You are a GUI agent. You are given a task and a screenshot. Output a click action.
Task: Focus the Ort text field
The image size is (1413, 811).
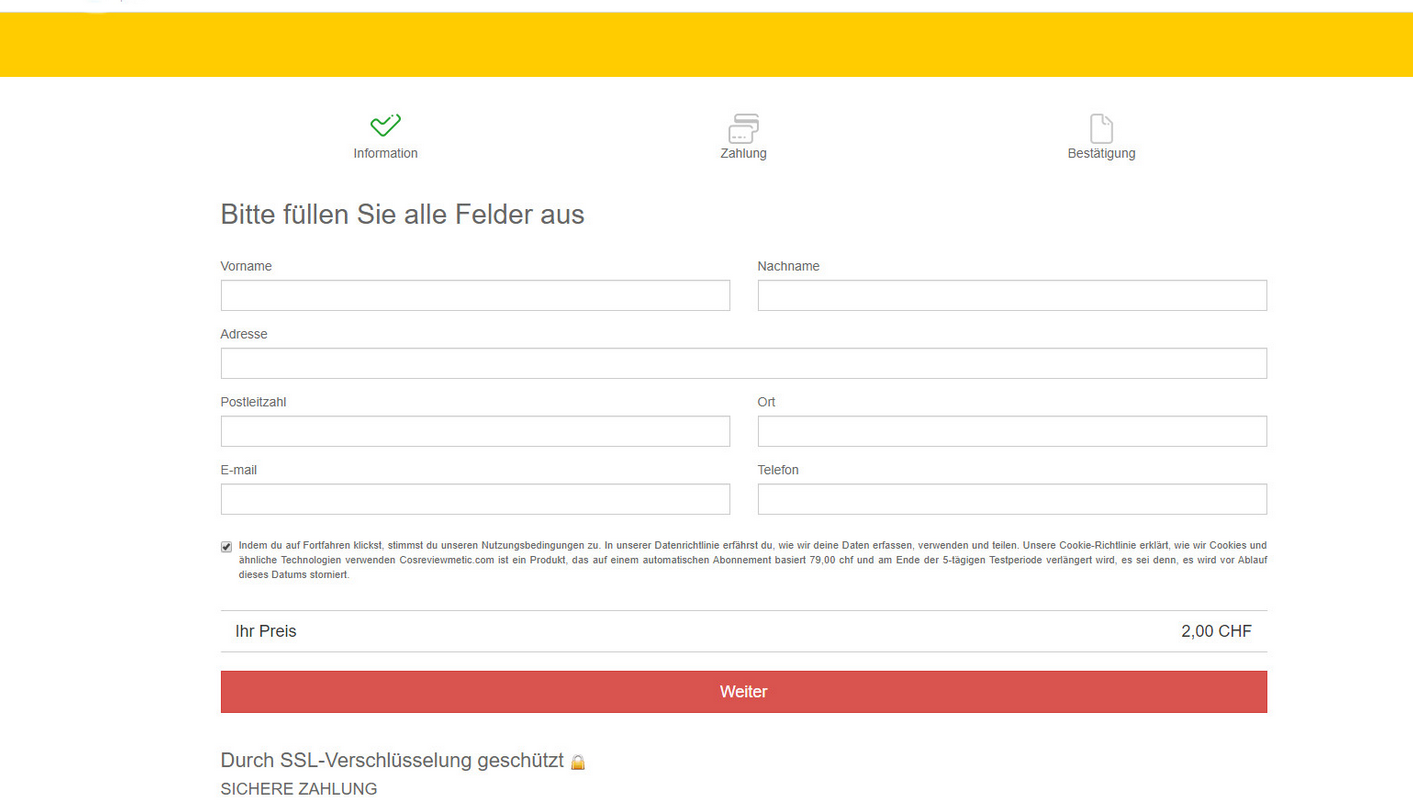click(x=1012, y=431)
